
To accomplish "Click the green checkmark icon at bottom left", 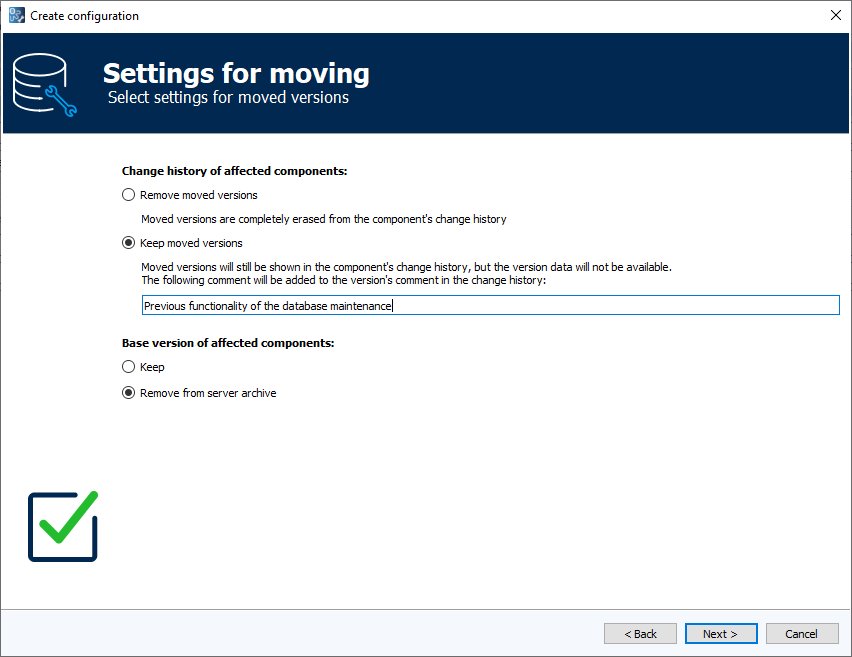I will [x=62, y=525].
